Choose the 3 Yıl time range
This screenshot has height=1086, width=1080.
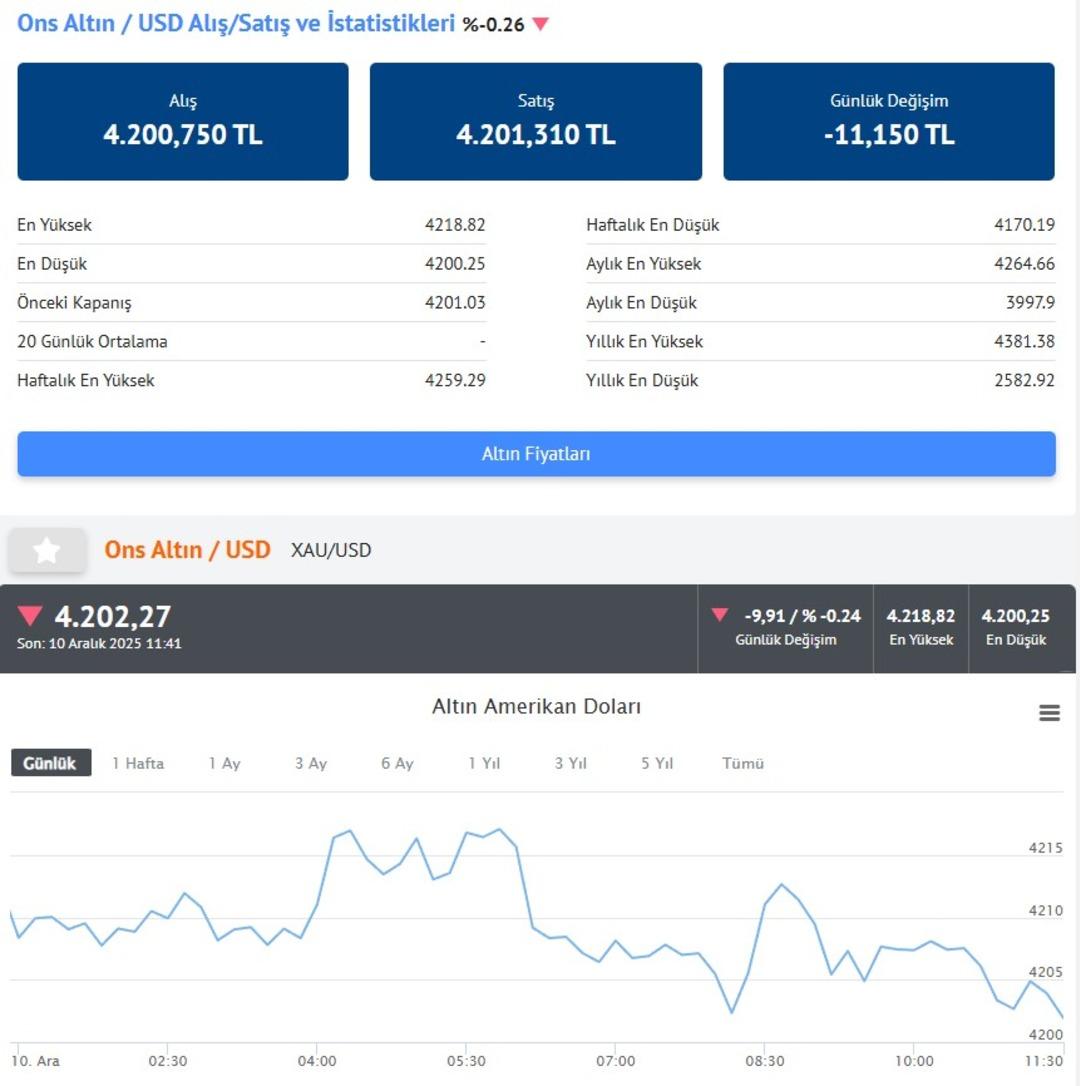click(571, 763)
